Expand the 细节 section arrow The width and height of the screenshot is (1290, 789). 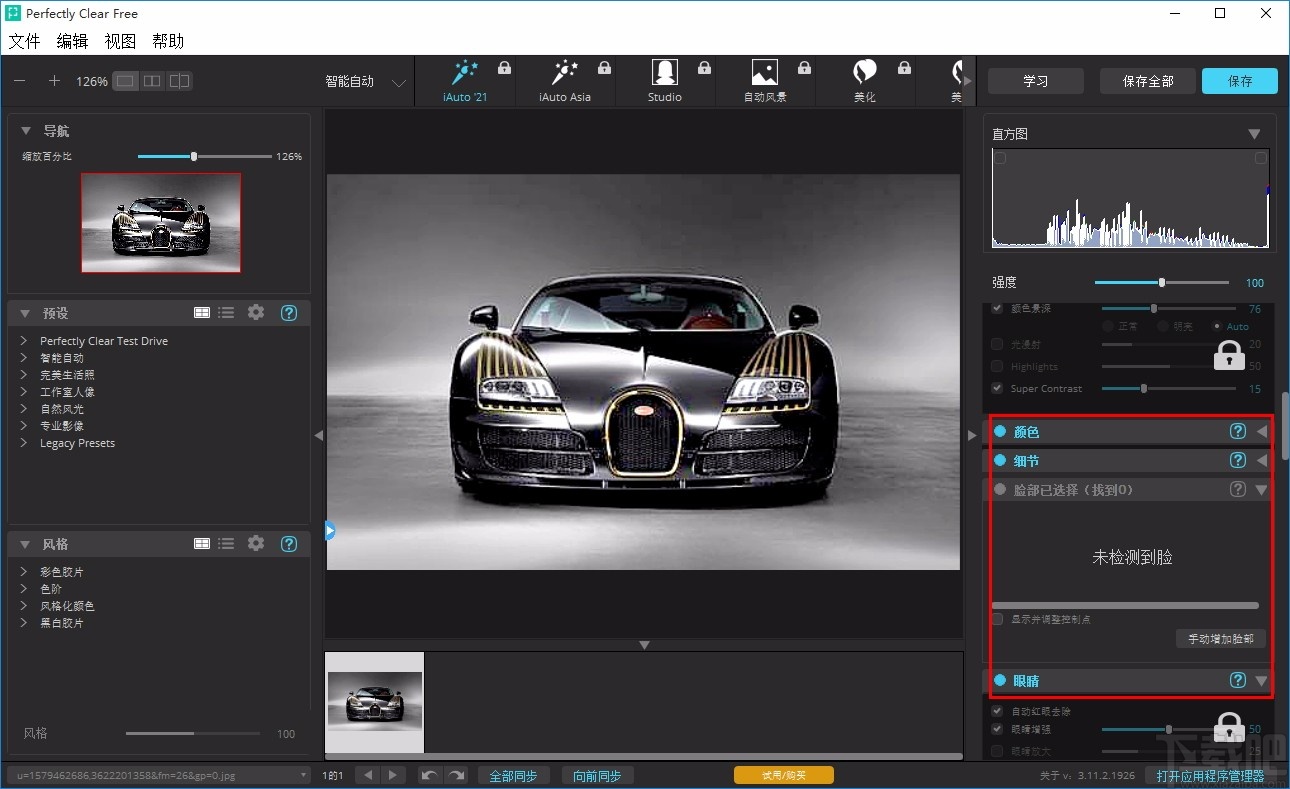[x=1261, y=461]
